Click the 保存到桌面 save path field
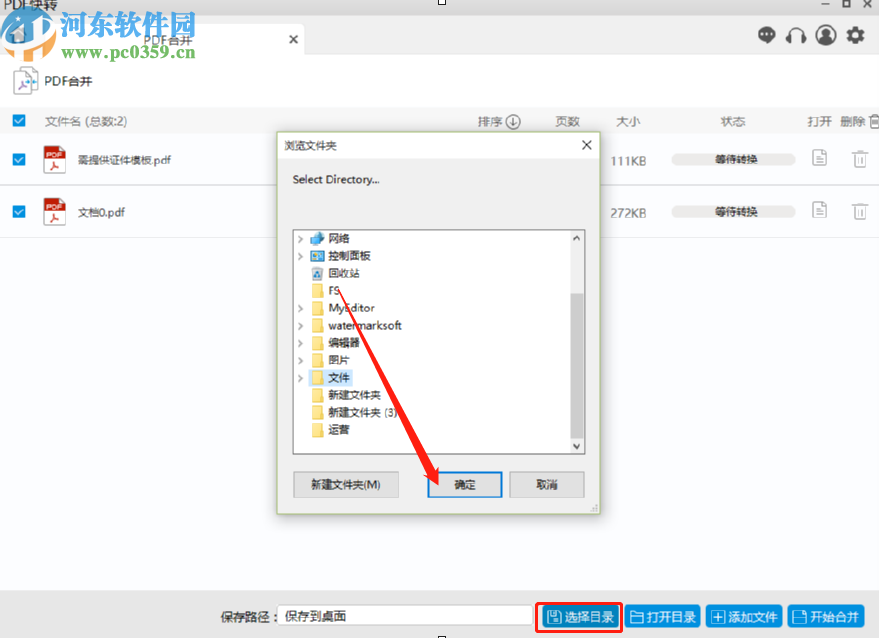This screenshot has height=638, width=879. 400,616
